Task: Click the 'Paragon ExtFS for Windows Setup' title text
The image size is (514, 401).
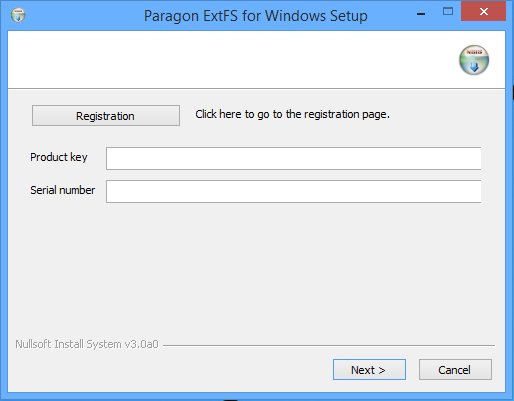Action: tap(256, 16)
